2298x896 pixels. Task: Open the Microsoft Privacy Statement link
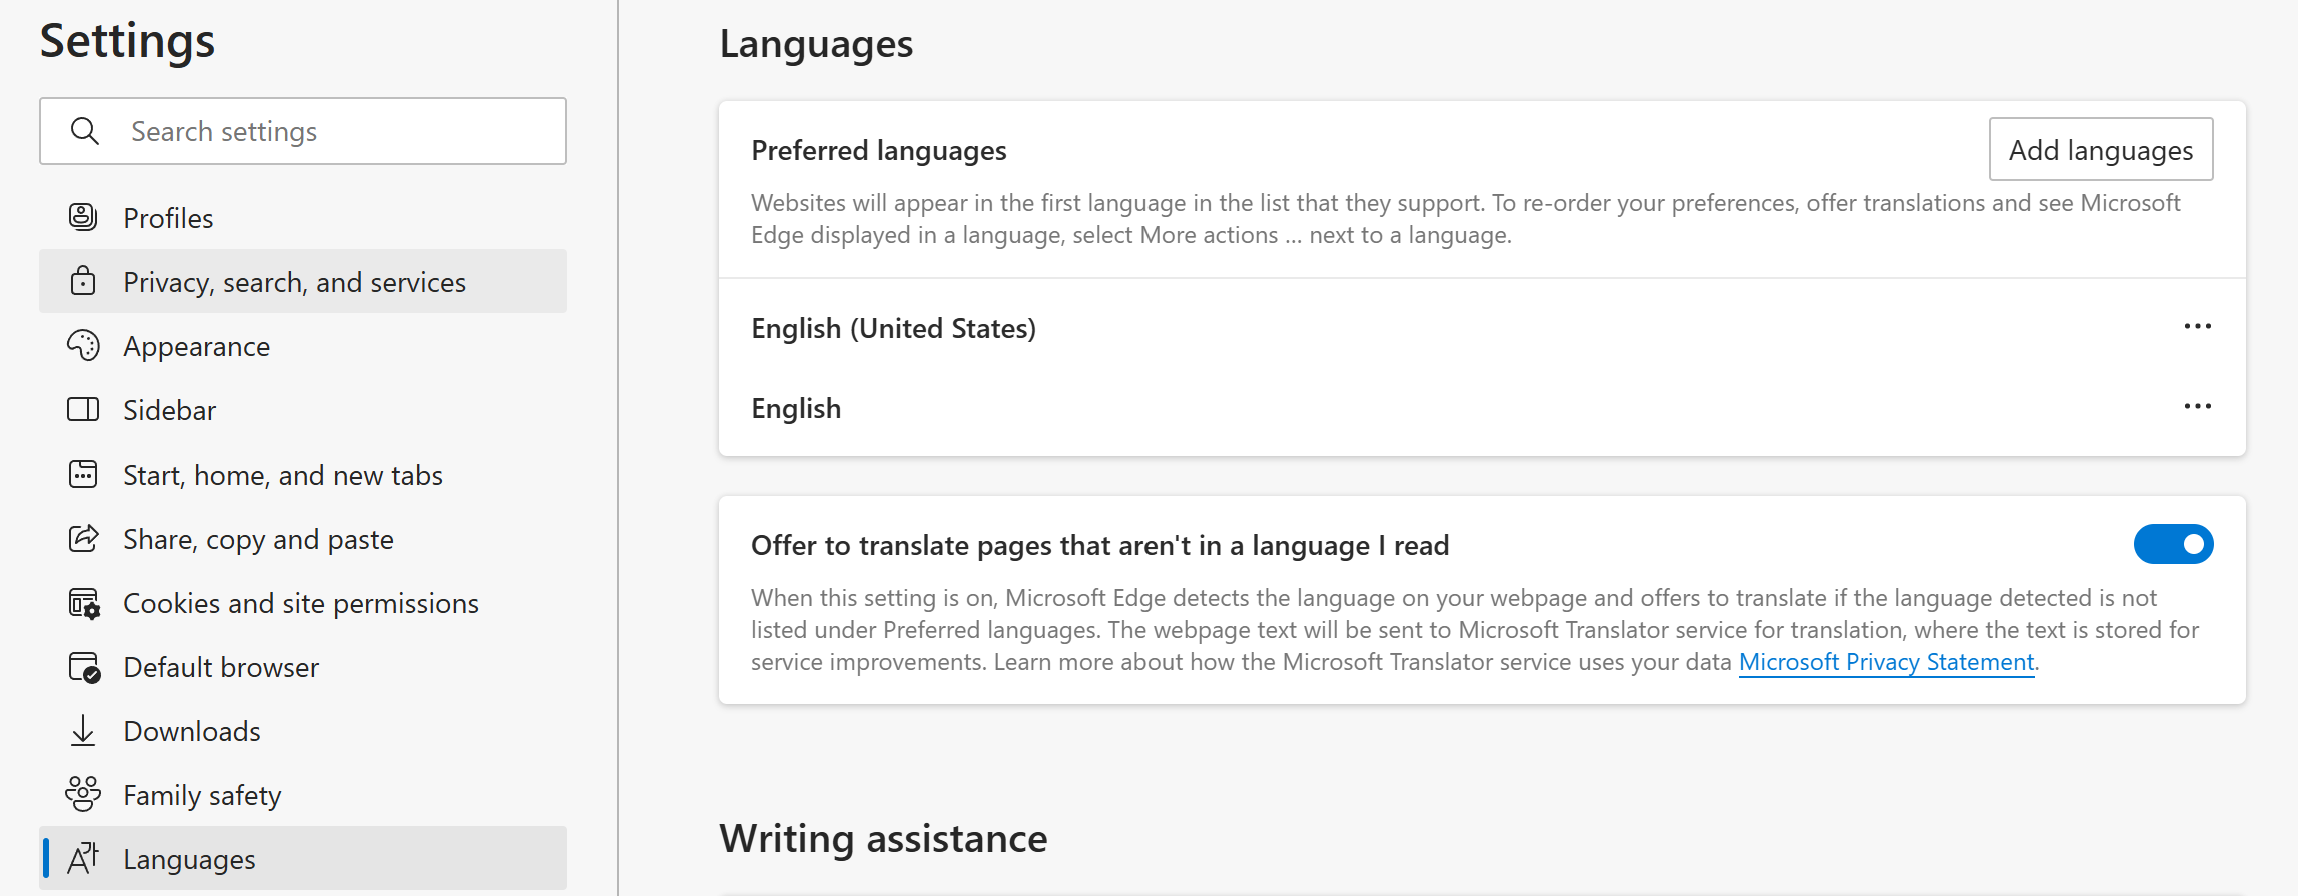(x=1886, y=662)
